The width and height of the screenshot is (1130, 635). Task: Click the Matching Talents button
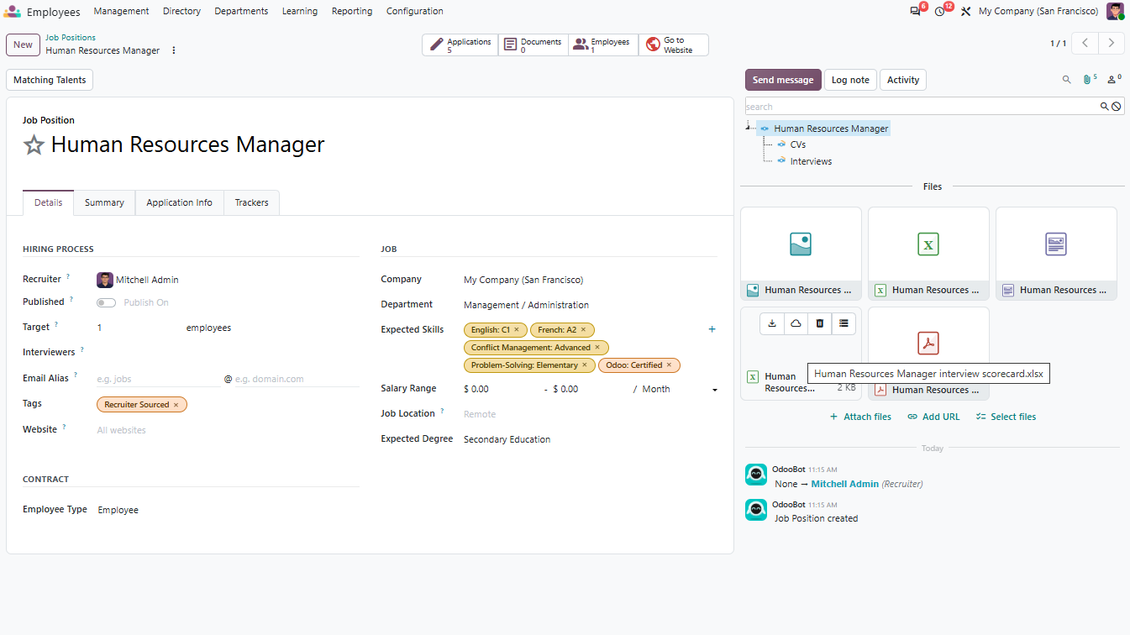(50, 80)
